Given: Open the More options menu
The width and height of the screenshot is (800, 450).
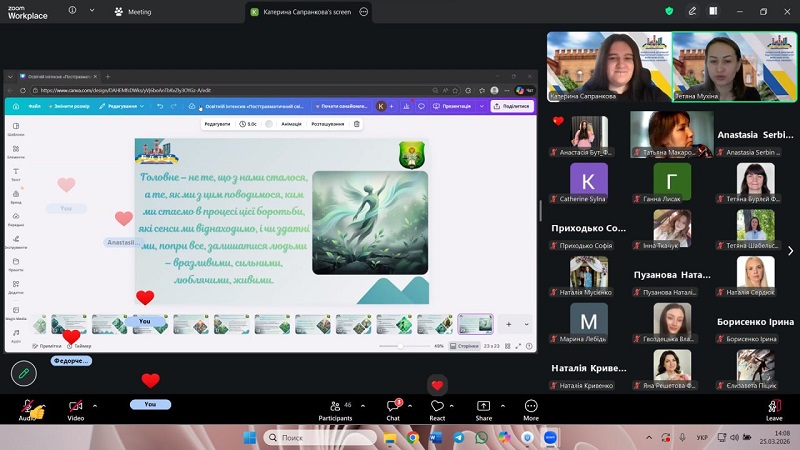Looking at the screenshot, I should (530, 408).
